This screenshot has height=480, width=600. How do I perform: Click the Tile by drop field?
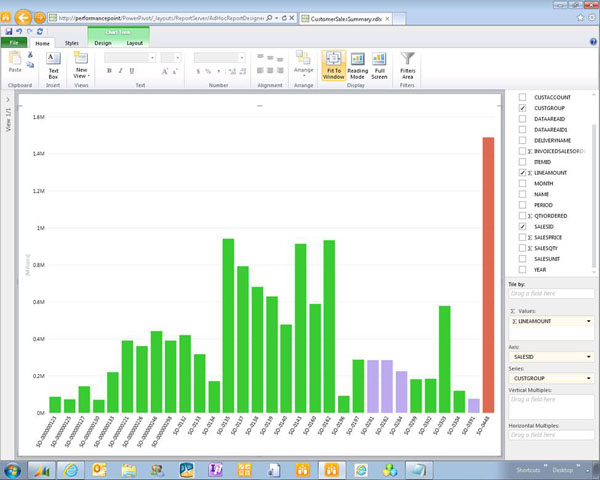[551, 294]
